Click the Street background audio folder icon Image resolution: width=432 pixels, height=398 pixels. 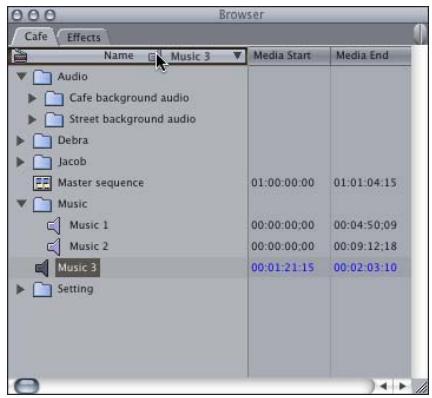click(x=54, y=120)
